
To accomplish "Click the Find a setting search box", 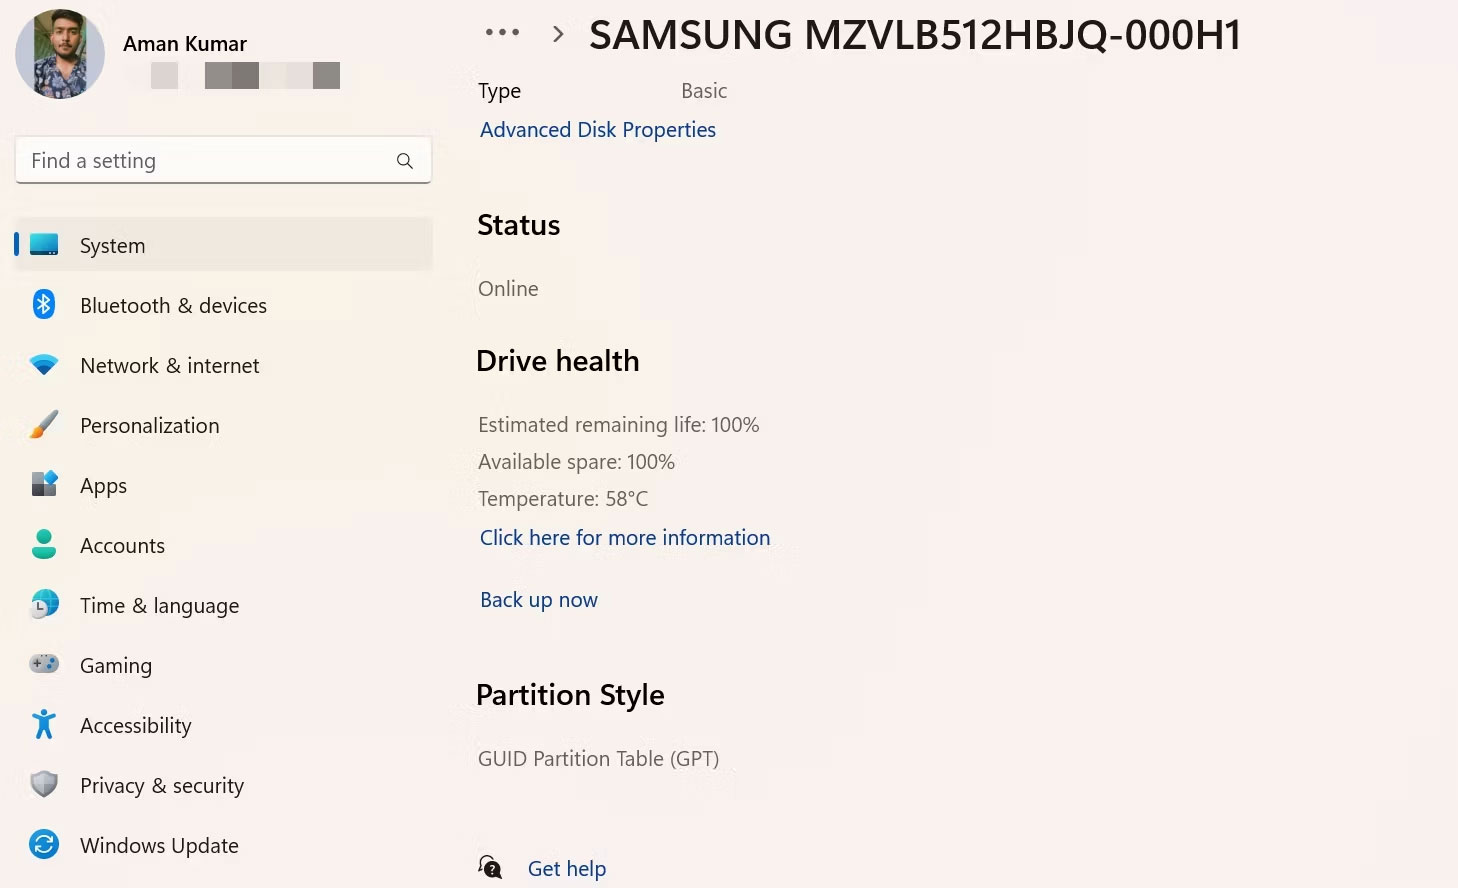I will (x=224, y=160).
